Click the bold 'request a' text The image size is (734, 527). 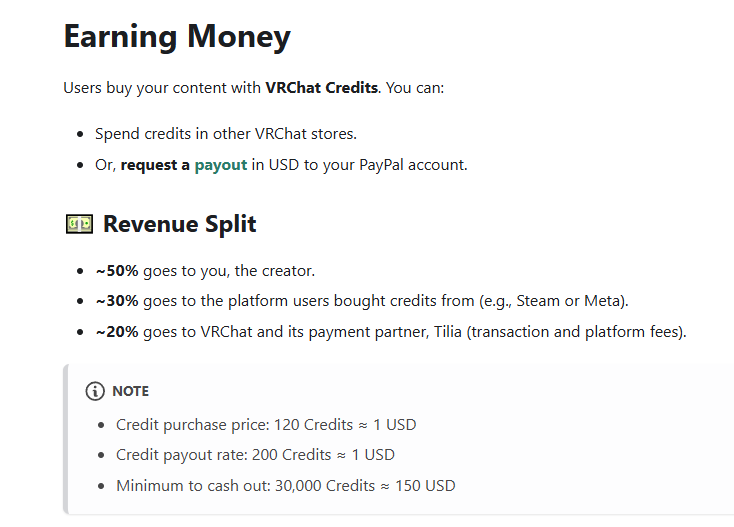(x=155, y=165)
